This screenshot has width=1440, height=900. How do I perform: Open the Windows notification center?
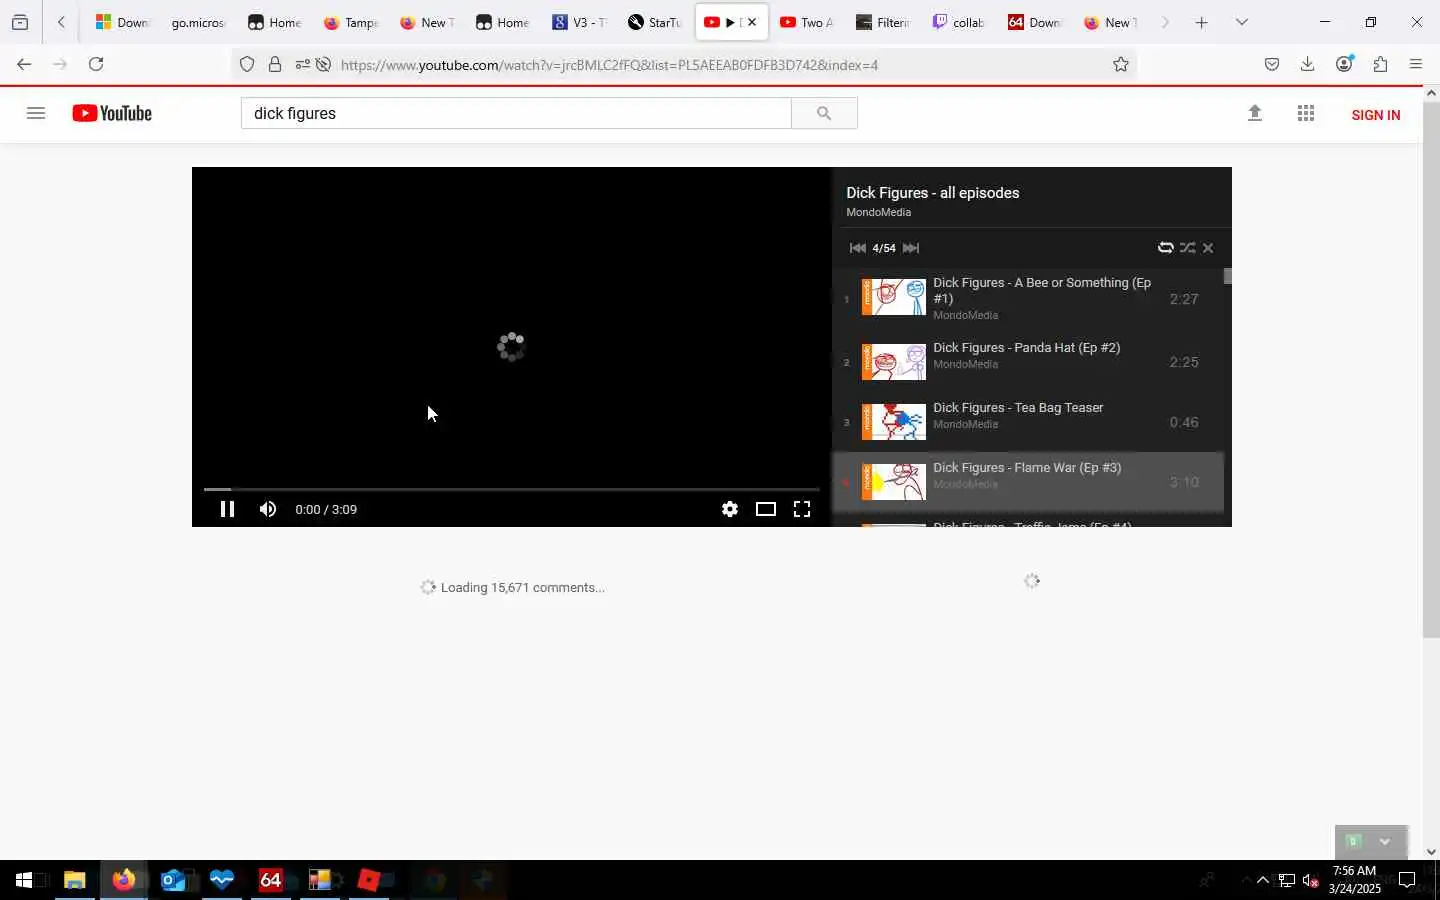point(1407,880)
